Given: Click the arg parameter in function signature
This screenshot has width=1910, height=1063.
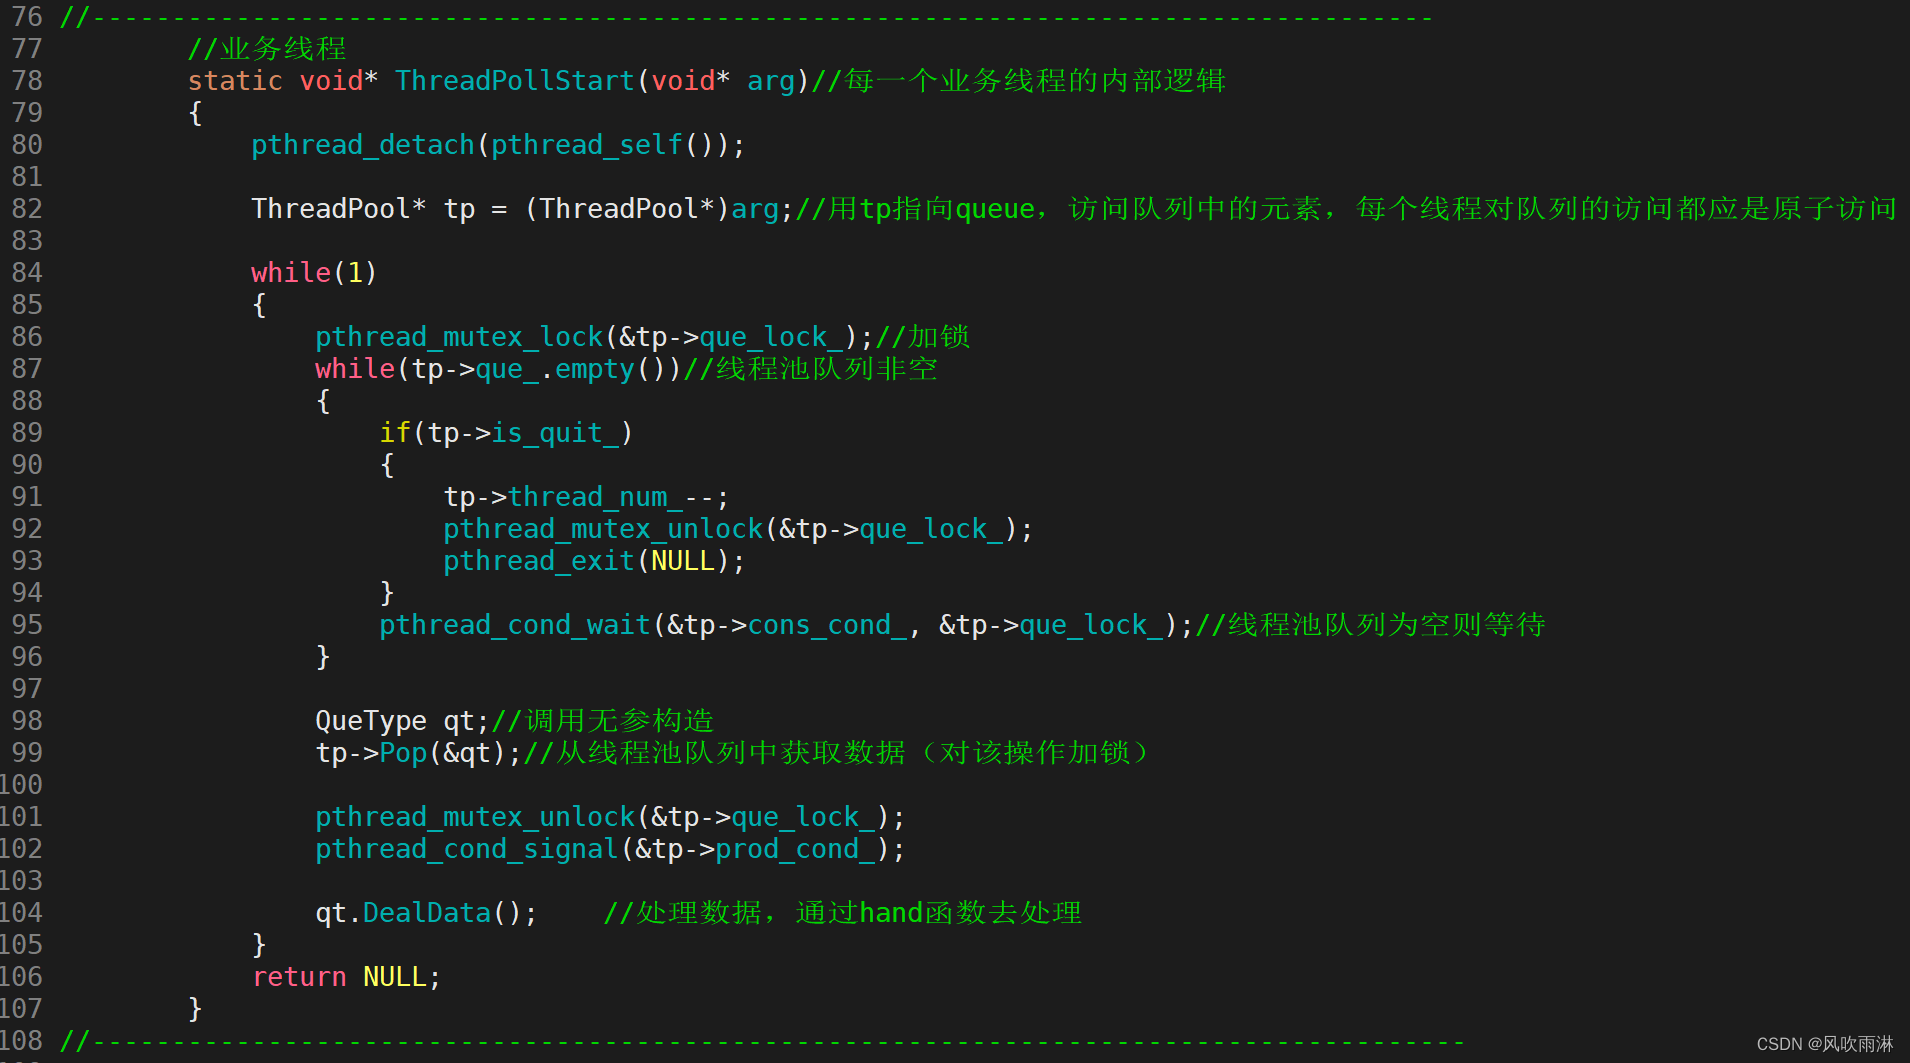Looking at the screenshot, I should click(x=771, y=81).
